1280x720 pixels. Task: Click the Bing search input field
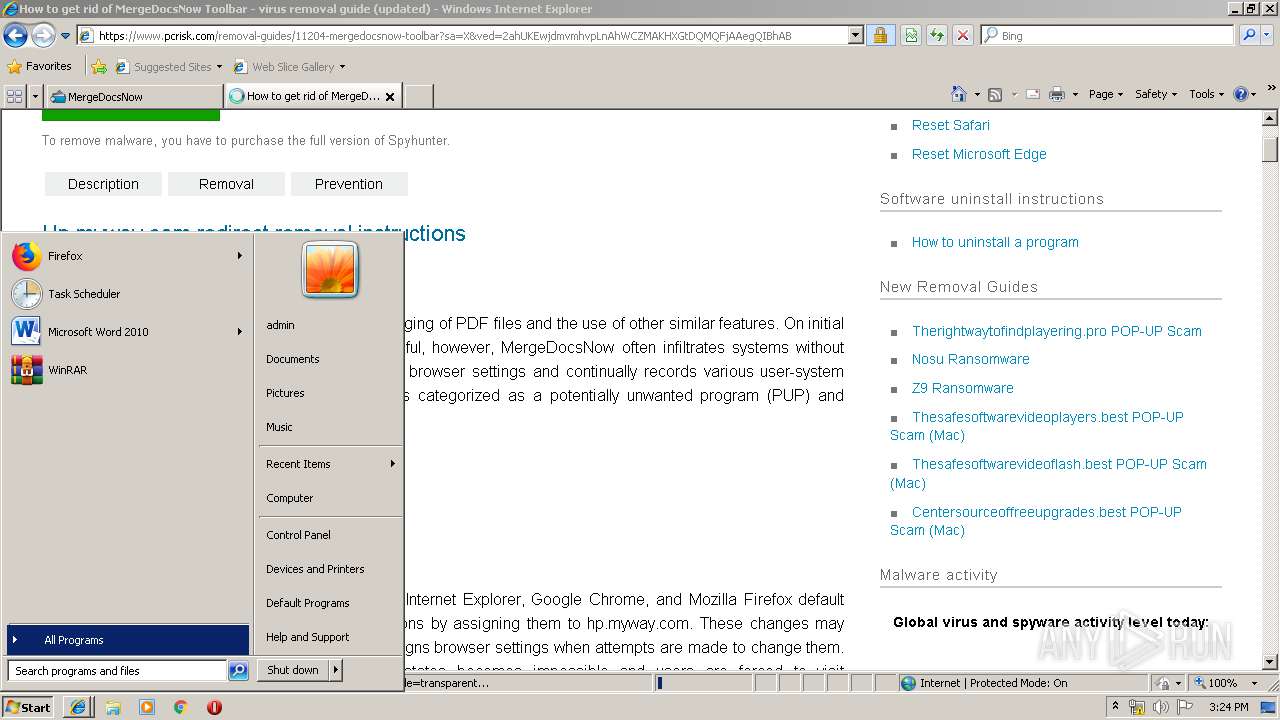point(1108,35)
